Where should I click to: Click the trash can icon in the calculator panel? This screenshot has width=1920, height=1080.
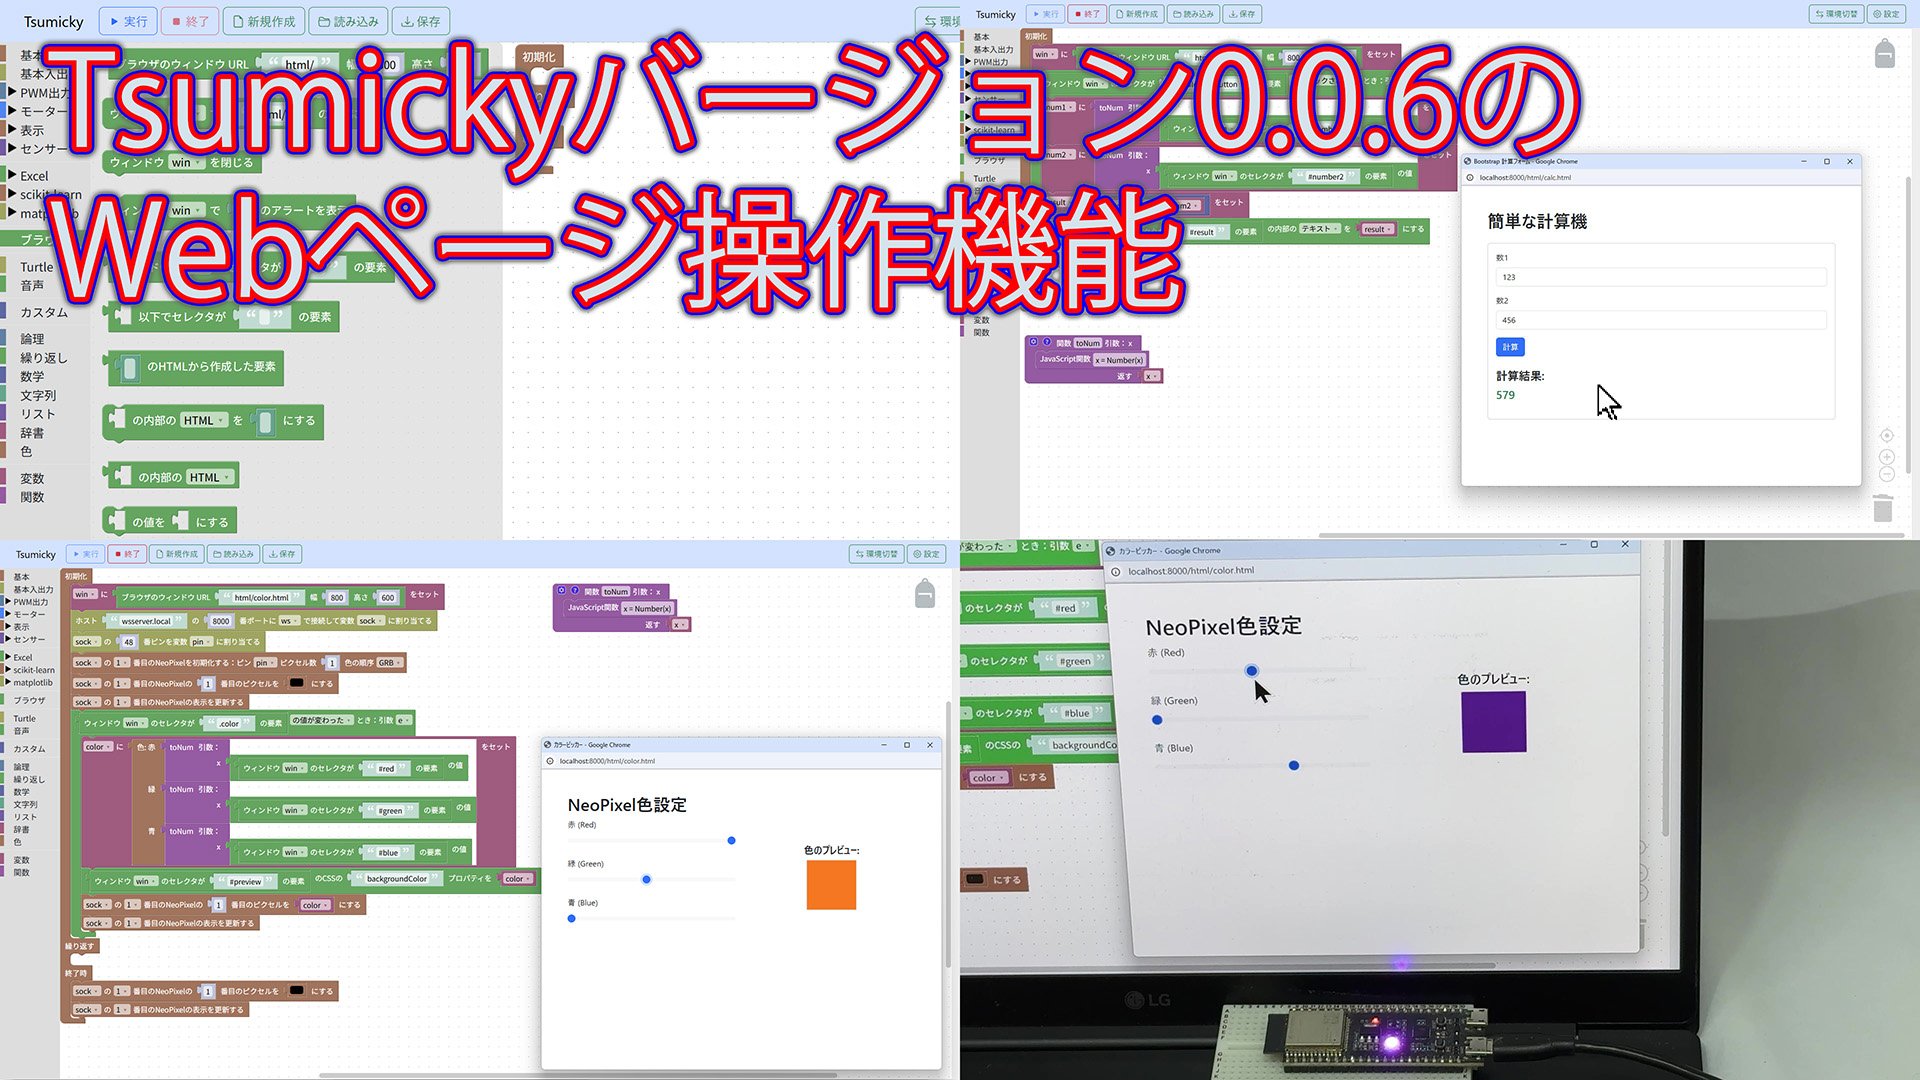tap(1883, 507)
